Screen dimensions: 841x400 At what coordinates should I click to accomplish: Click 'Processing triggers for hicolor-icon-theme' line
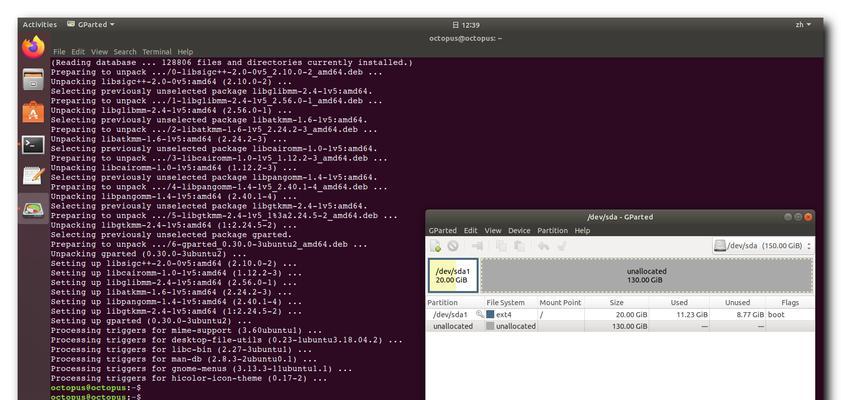pyautogui.click(x=188, y=378)
